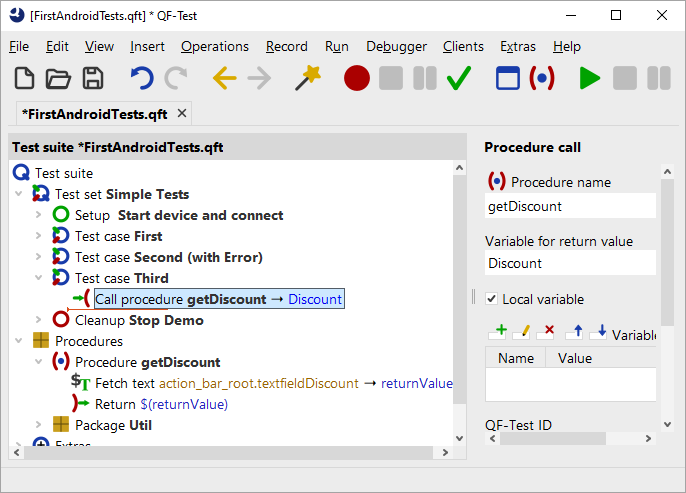Close the FirstAndroidTests.qft tab
Viewport: 686px width, 493px height.
(x=181, y=114)
